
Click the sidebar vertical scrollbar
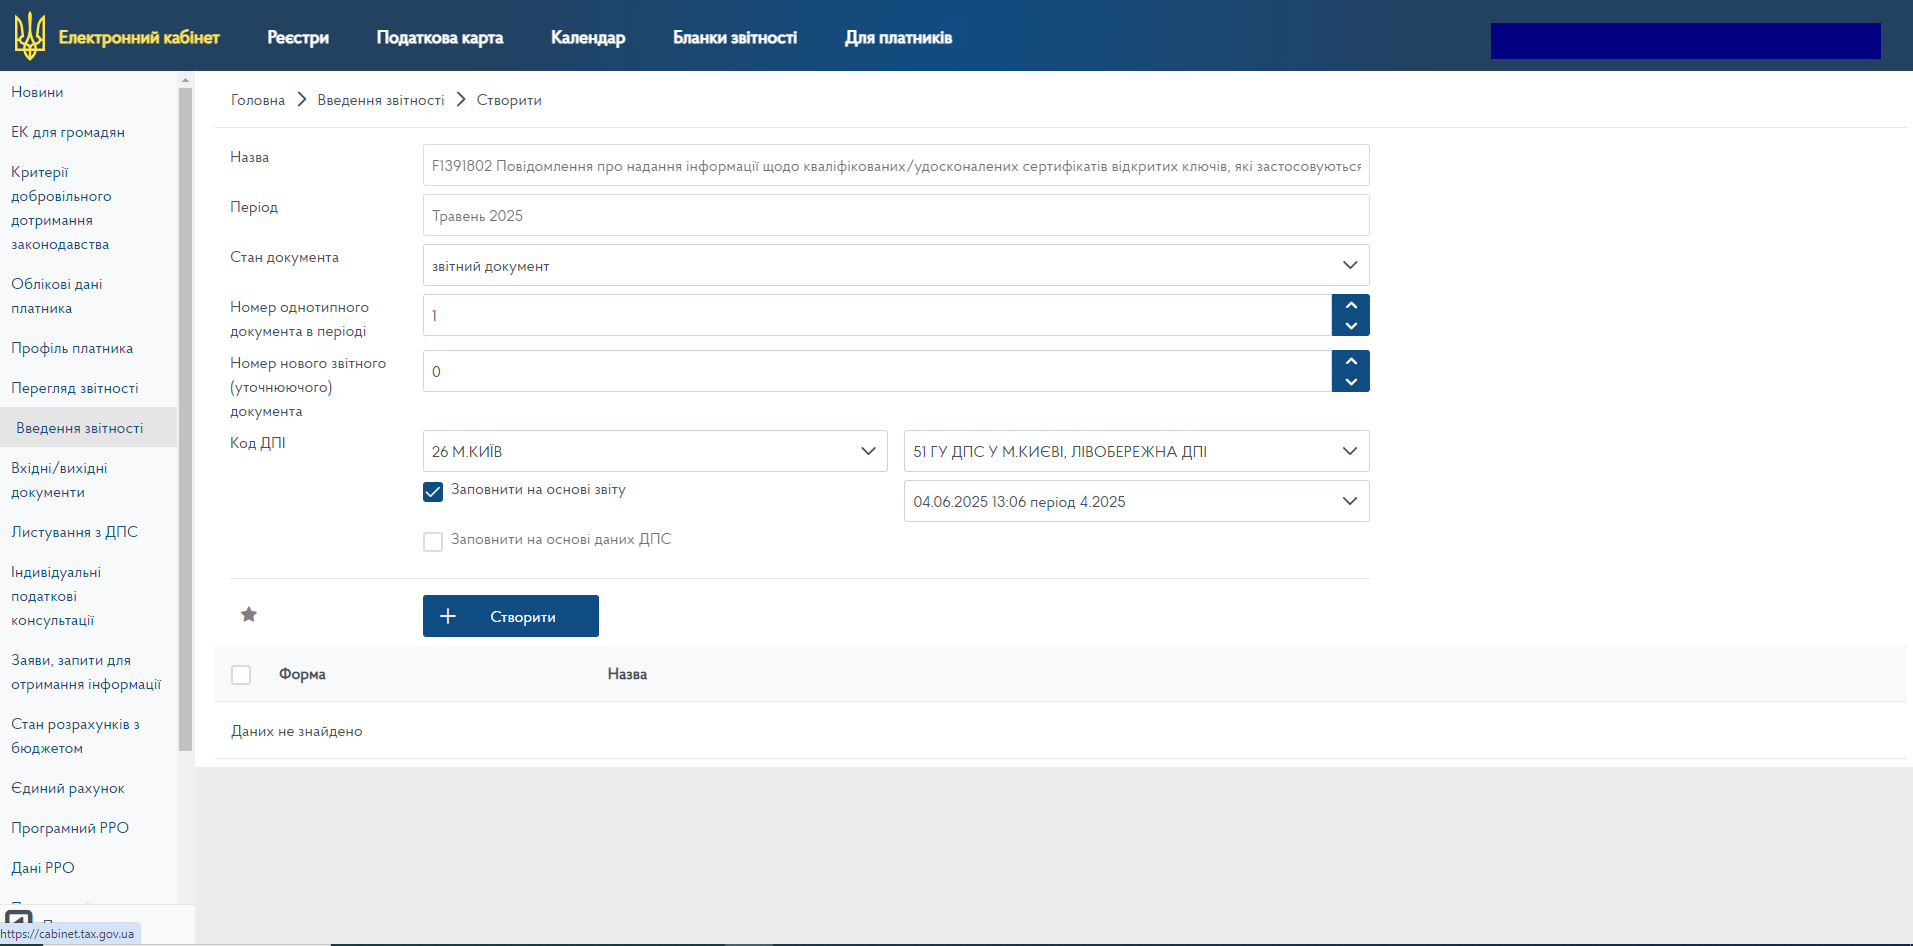[x=185, y=420]
